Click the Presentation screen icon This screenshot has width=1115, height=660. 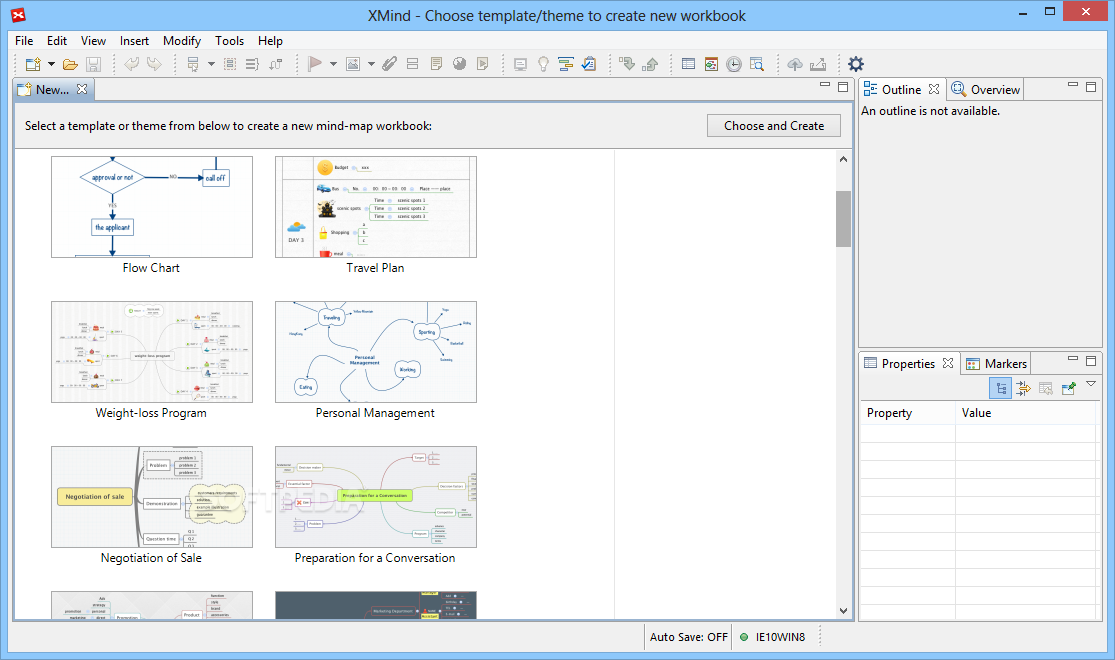pos(521,64)
